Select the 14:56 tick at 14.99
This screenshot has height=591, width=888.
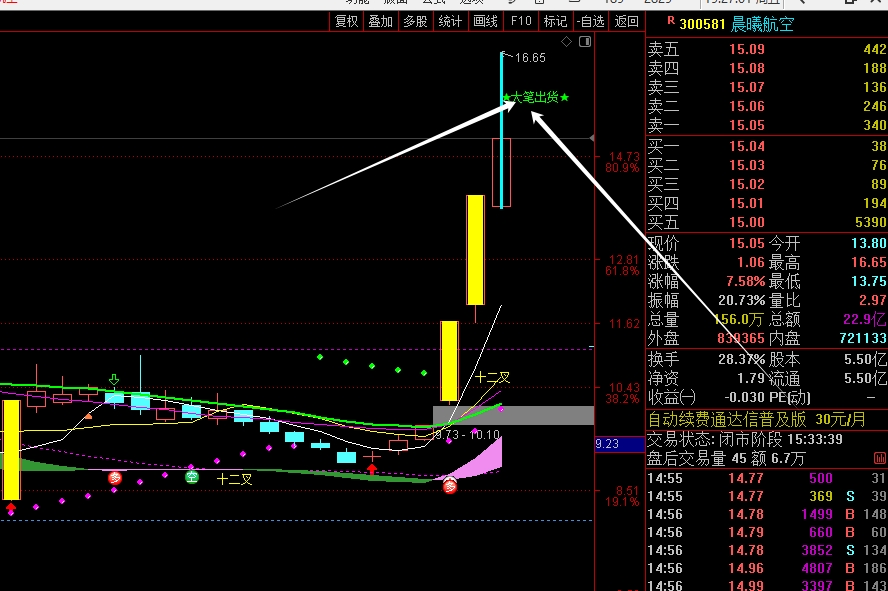click(x=767, y=585)
